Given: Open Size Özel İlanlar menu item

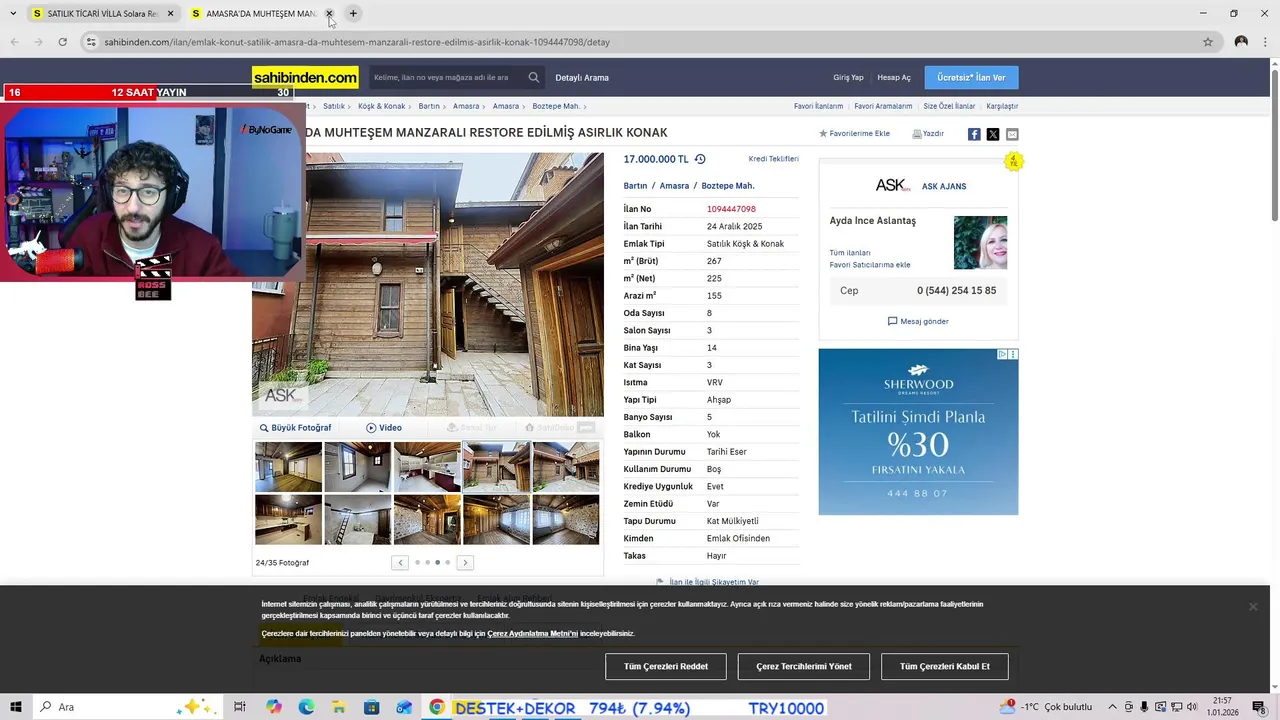Looking at the screenshot, I should [949, 106].
